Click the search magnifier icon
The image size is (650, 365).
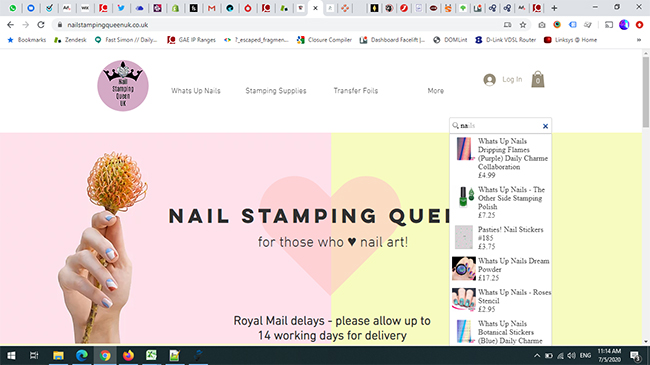click(x=455, y=126)
